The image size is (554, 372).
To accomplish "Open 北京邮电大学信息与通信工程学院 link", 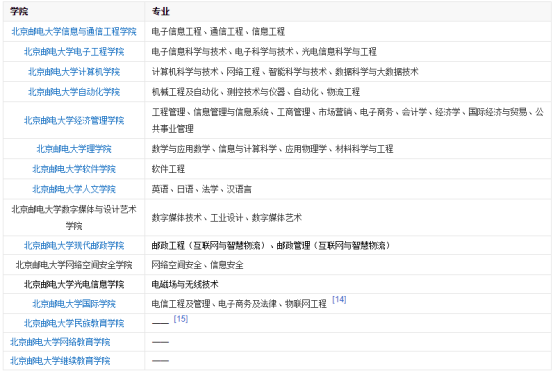I will [74, 32].
